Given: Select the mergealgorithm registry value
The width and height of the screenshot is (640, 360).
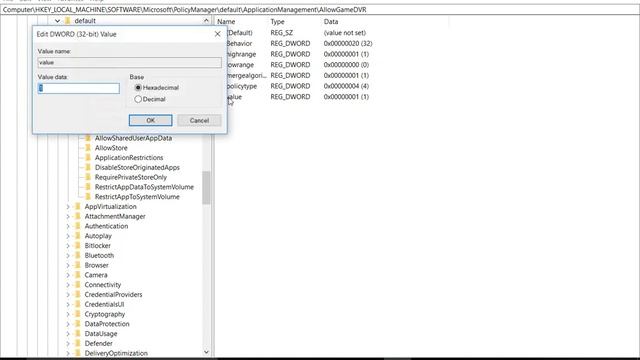Looking at the screenshot, I should point(247,76).
